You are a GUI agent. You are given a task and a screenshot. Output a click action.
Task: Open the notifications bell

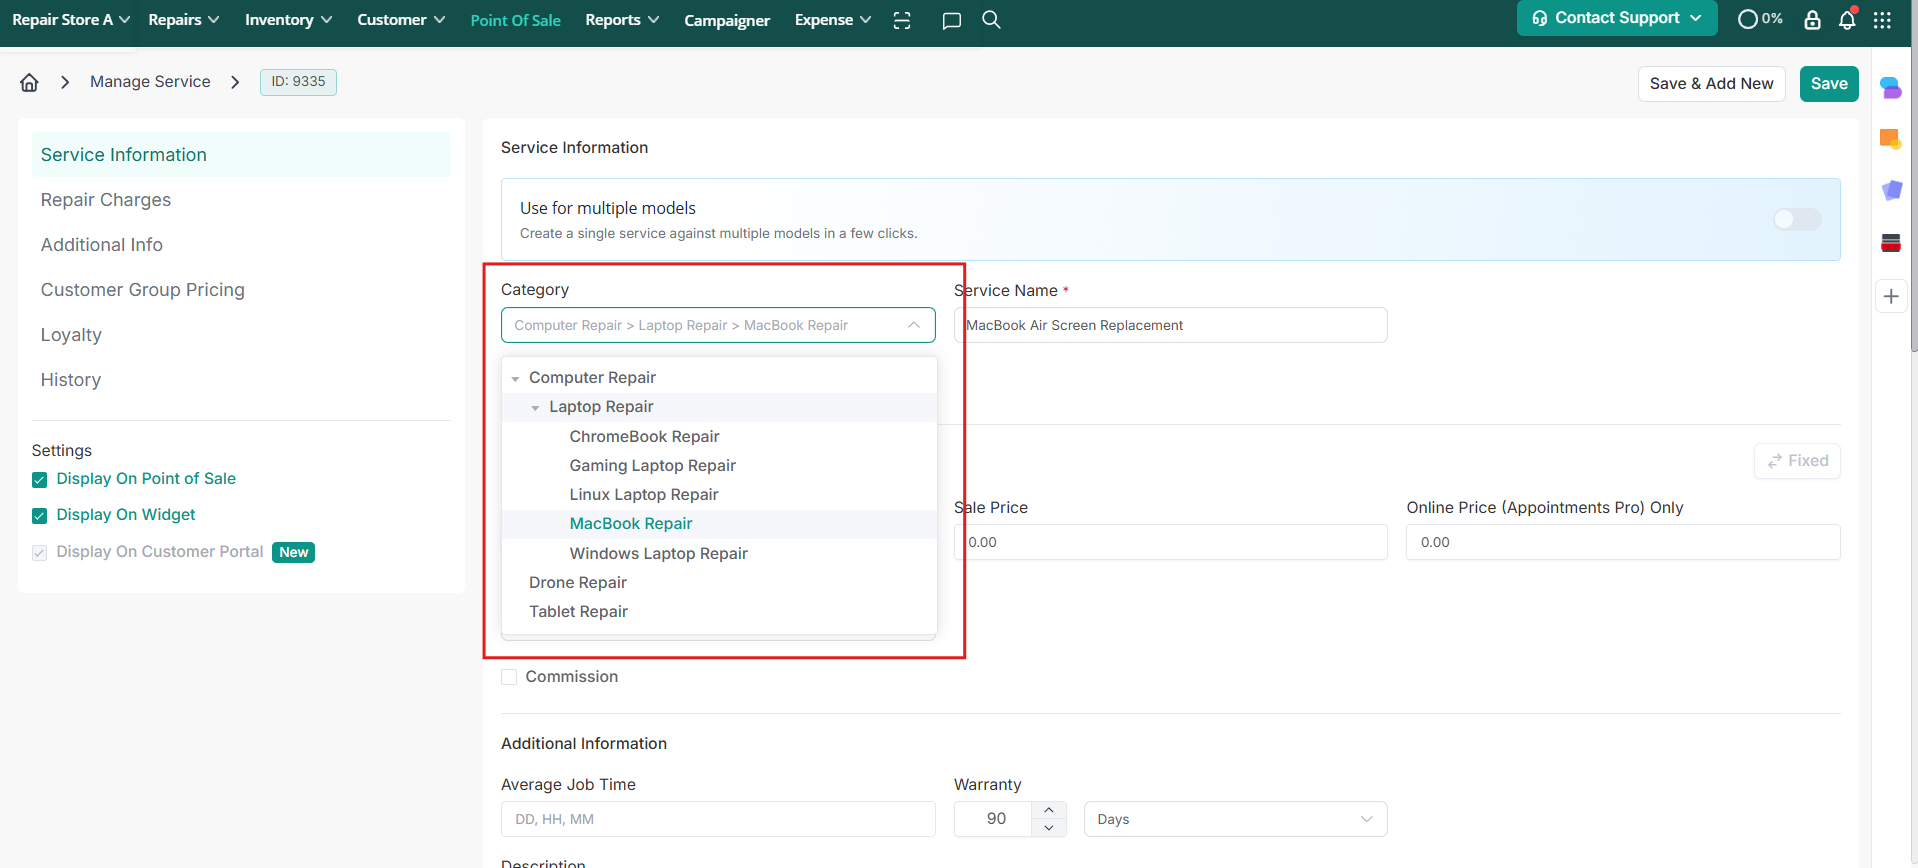[x=1847, y=20]
